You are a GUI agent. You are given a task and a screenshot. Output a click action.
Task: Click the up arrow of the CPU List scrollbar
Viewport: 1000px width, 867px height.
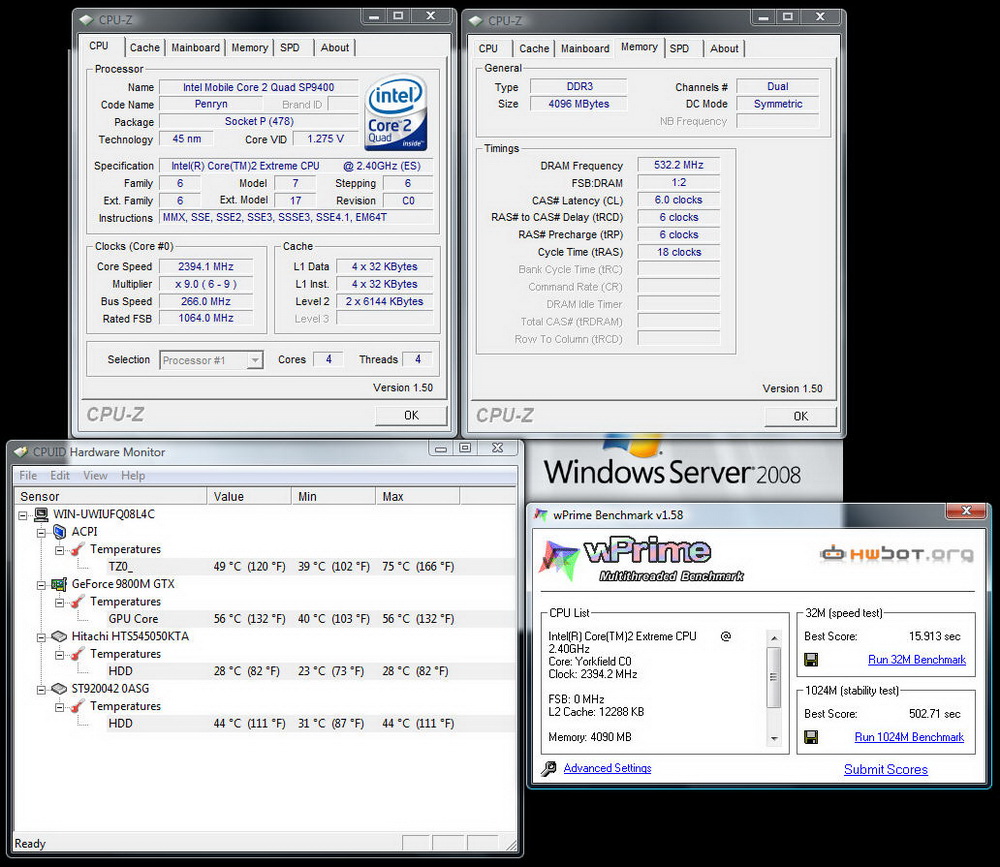pos(774,638)
